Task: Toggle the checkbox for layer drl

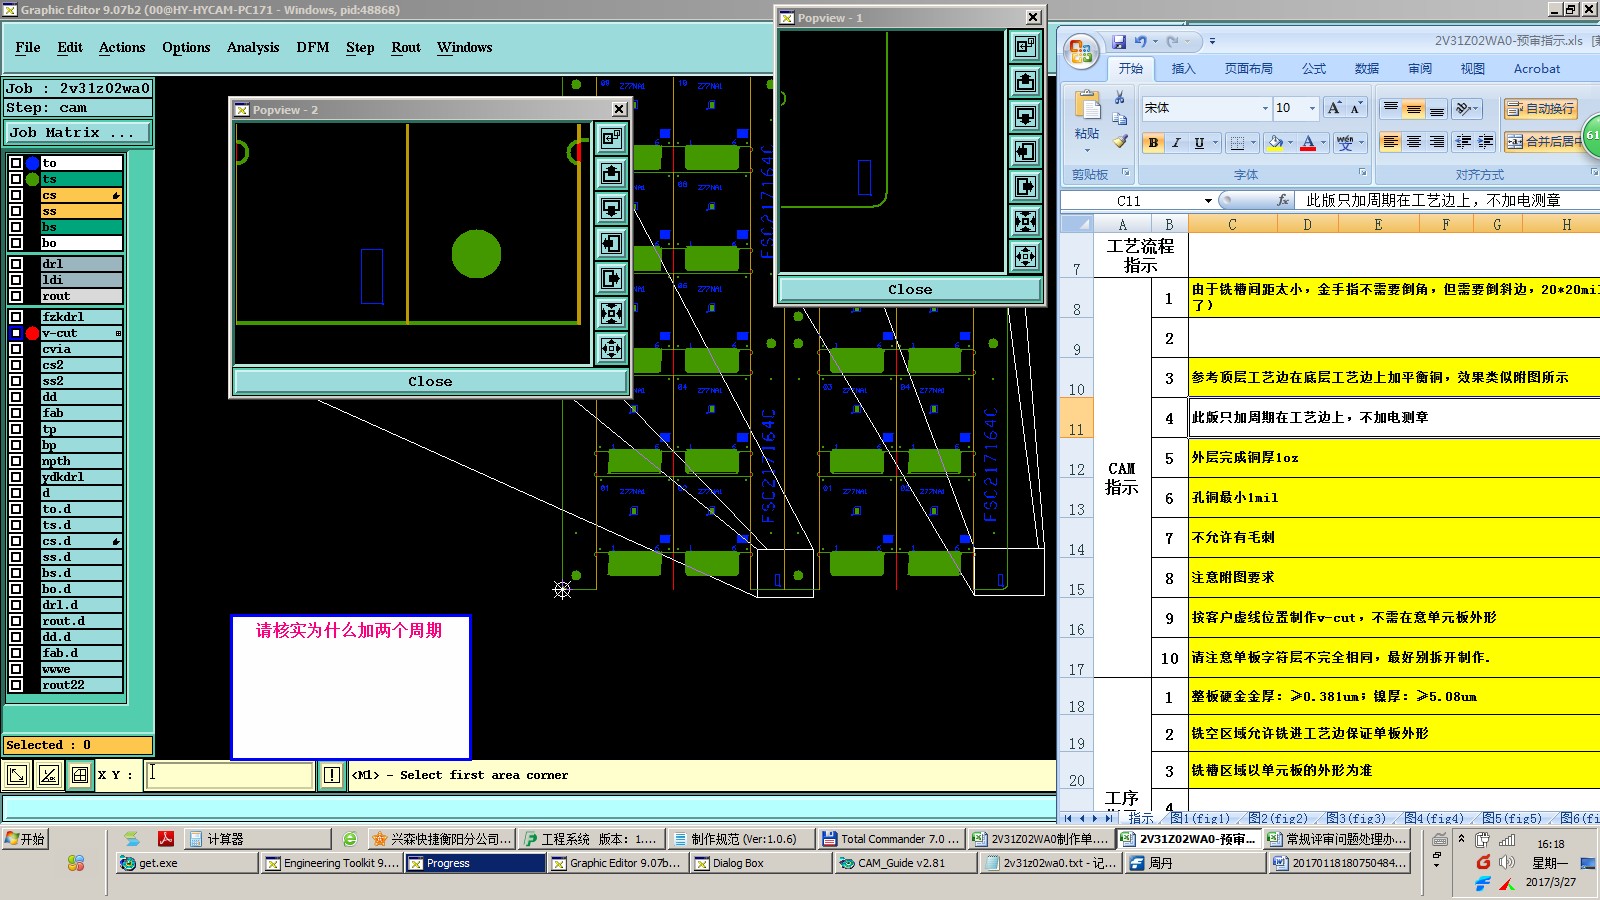Action: point(16,264)
